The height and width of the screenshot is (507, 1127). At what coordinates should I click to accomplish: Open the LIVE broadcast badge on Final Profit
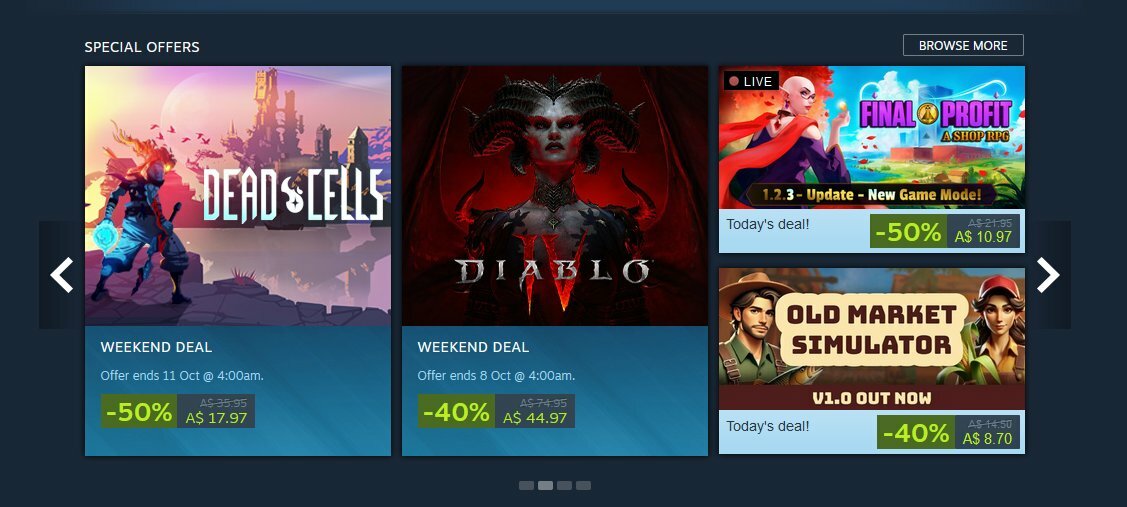click(750, 81)
